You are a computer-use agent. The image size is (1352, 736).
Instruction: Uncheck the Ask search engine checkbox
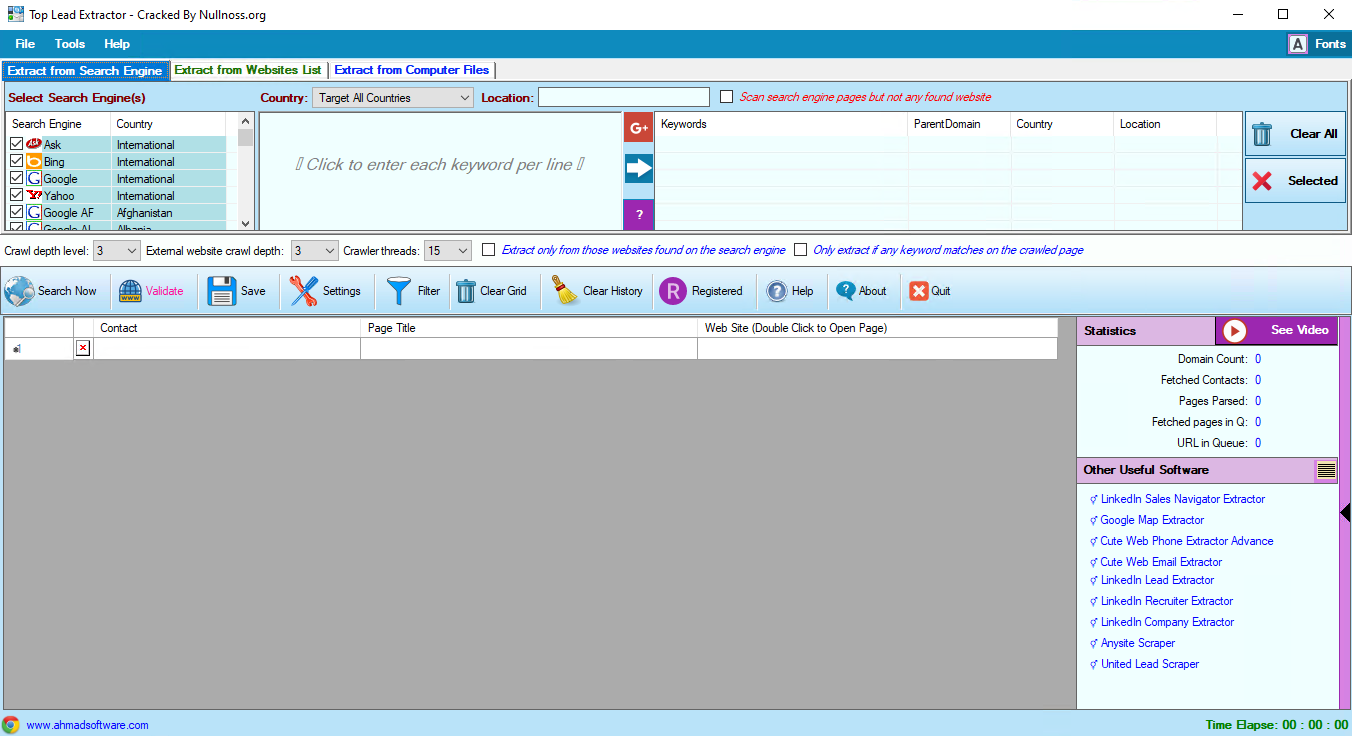(x=16, y=145)
